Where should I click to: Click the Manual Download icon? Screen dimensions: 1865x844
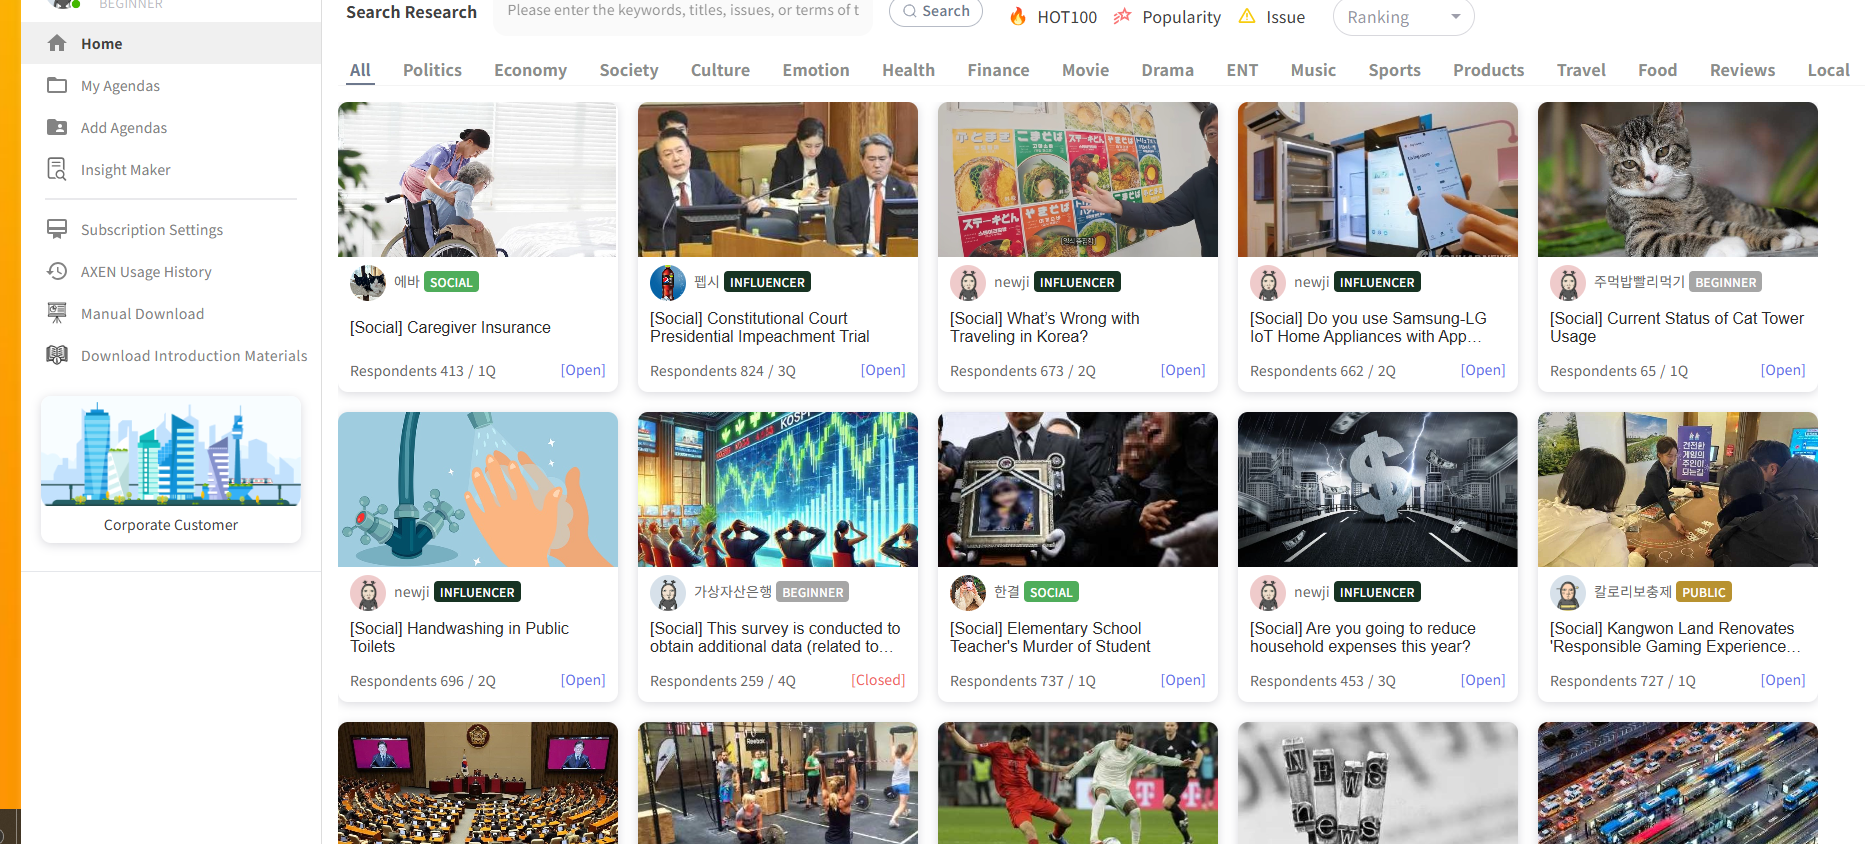[x=57, y=313]
